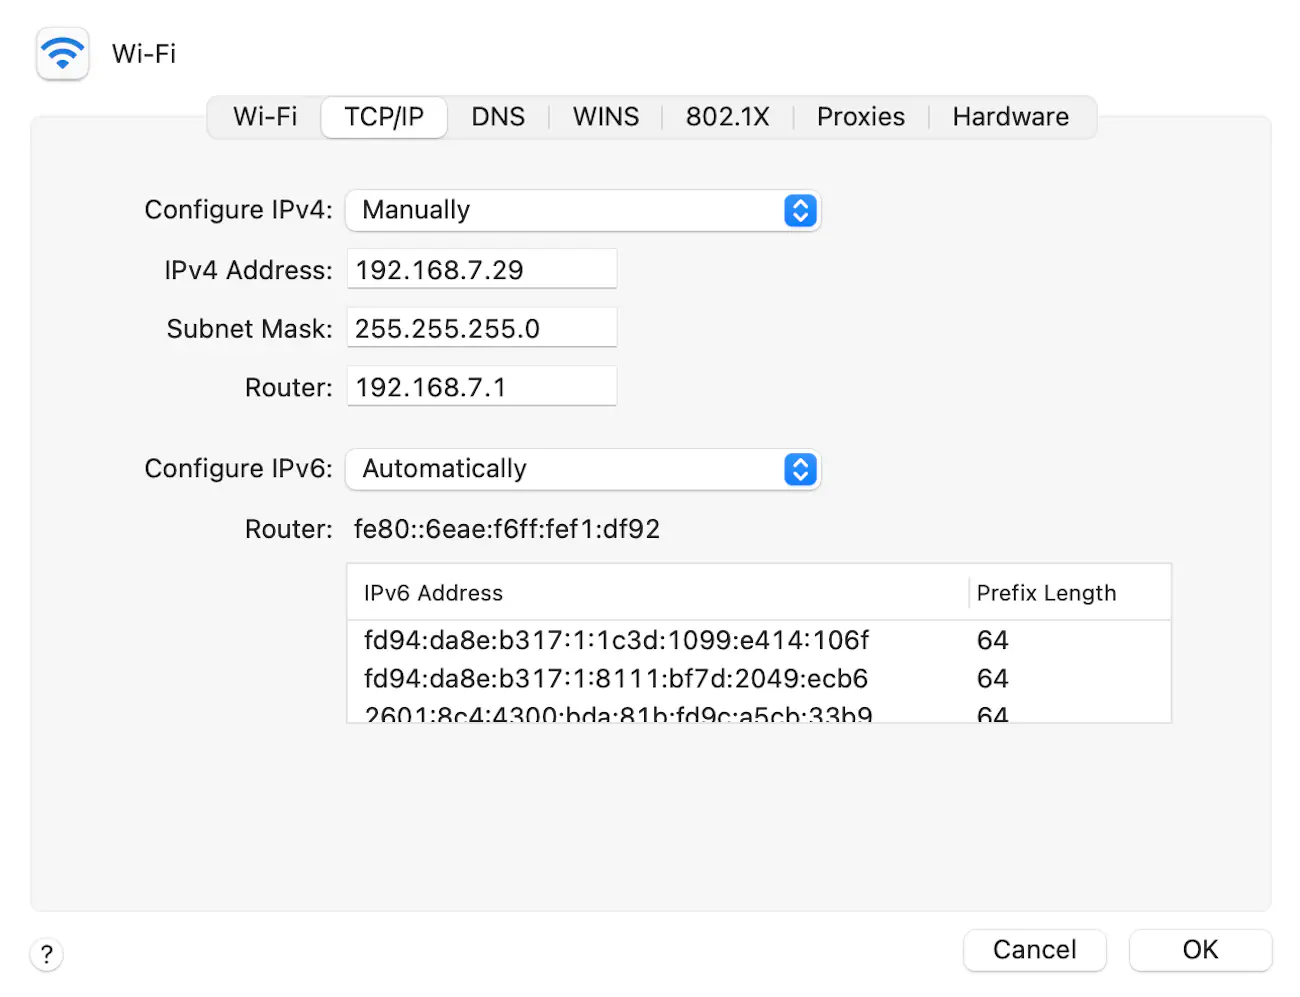Click the Wi-Fi icon in header
The image size is (1300, 997).
[x=62, y=53]
